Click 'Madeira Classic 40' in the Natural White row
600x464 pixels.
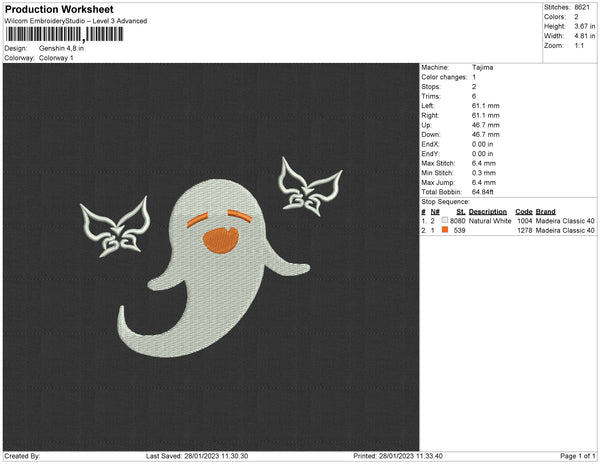coord(565,221)
